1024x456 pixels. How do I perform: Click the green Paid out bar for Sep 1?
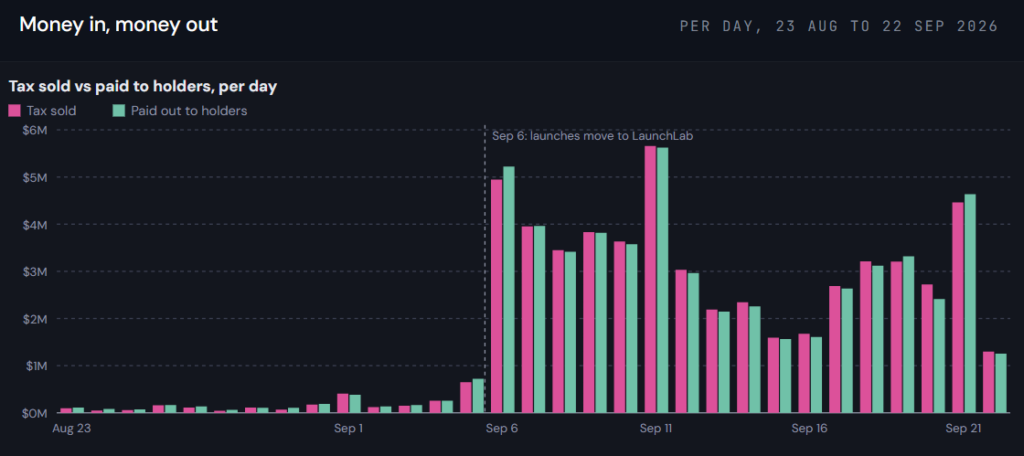[x=355, y=404]
